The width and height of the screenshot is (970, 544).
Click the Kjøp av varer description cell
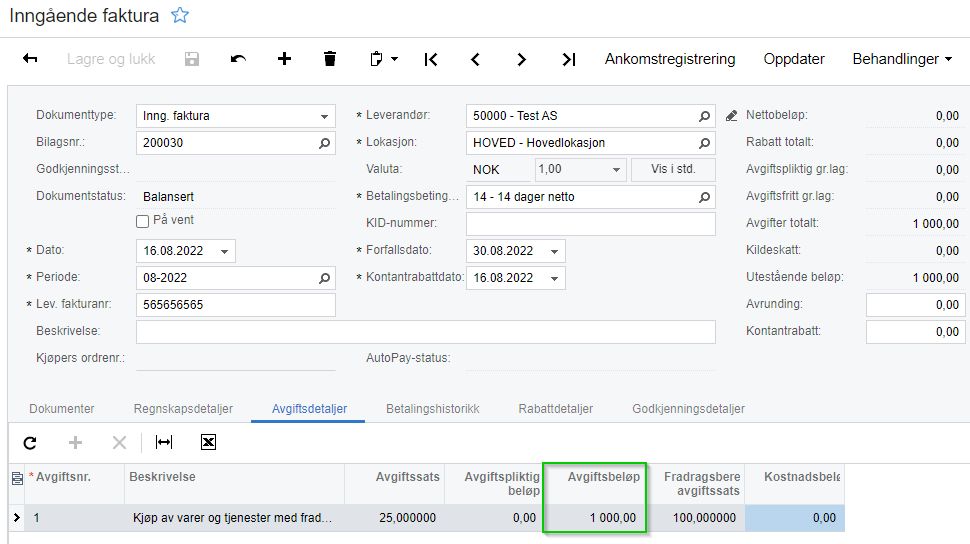(234, 518)
